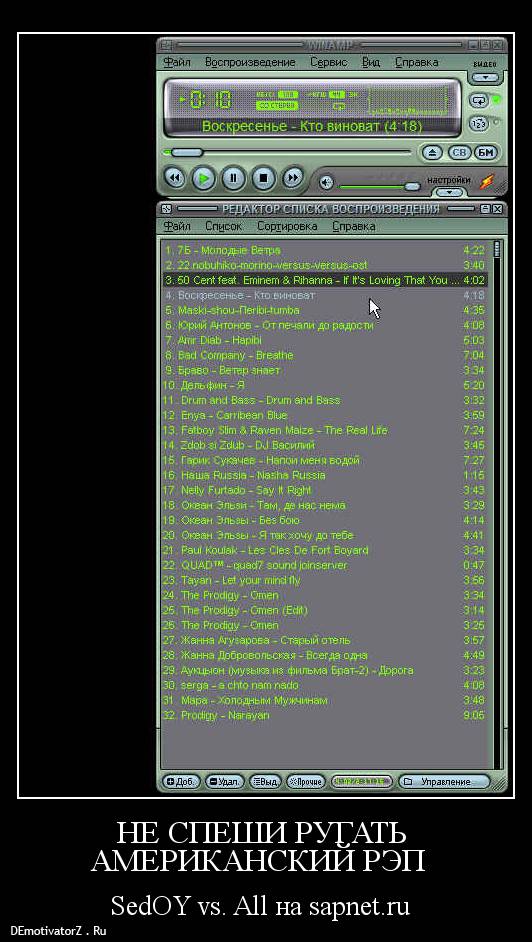This screenshot has width=532, height=942.
Task: Click the Winamp main window menu icon
Action: [x=167, y=45]
